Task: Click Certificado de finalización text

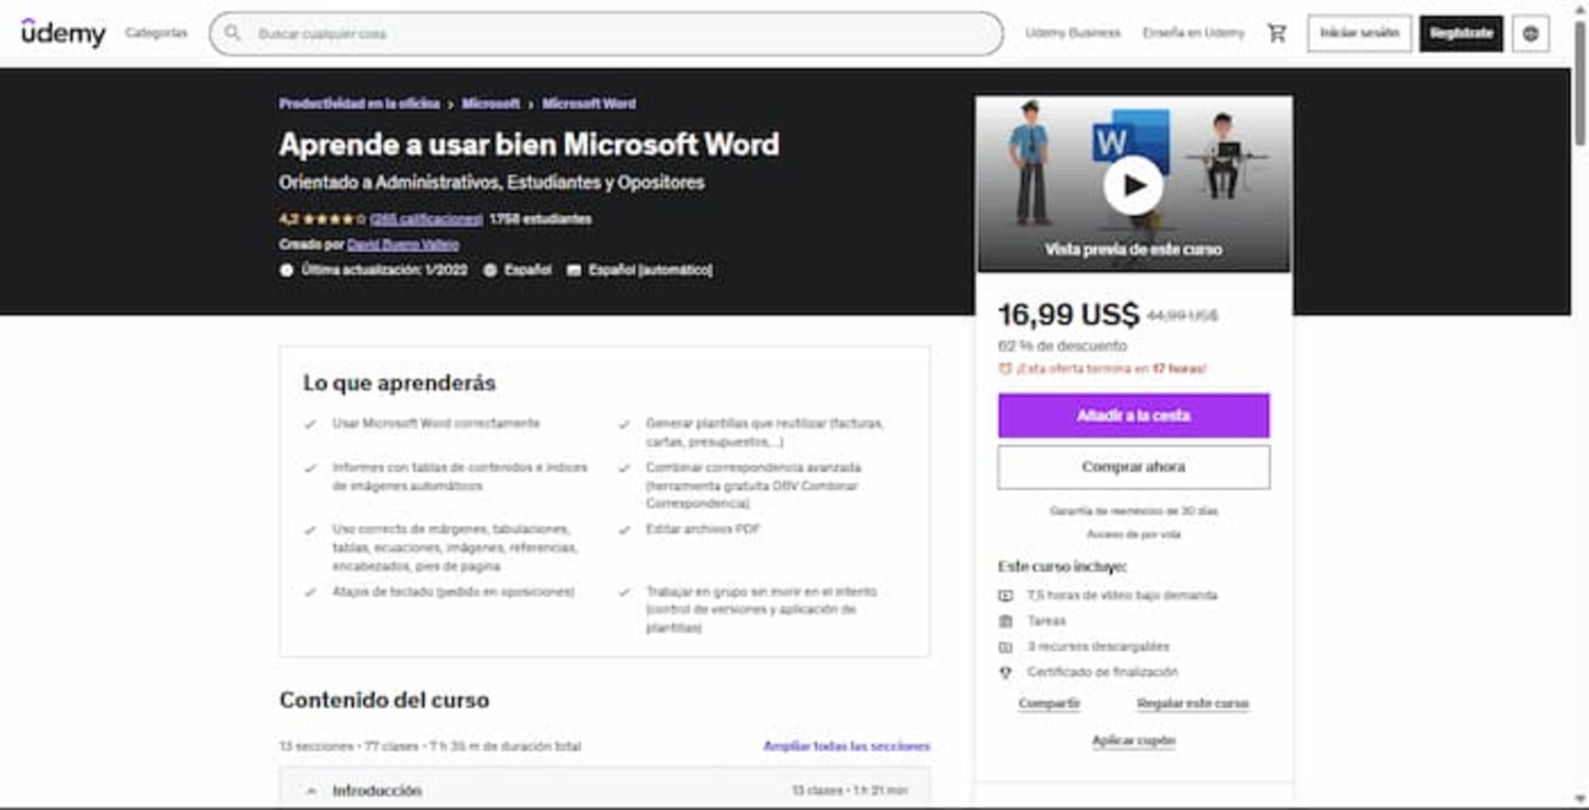Action: click(x=1102, y=673)
